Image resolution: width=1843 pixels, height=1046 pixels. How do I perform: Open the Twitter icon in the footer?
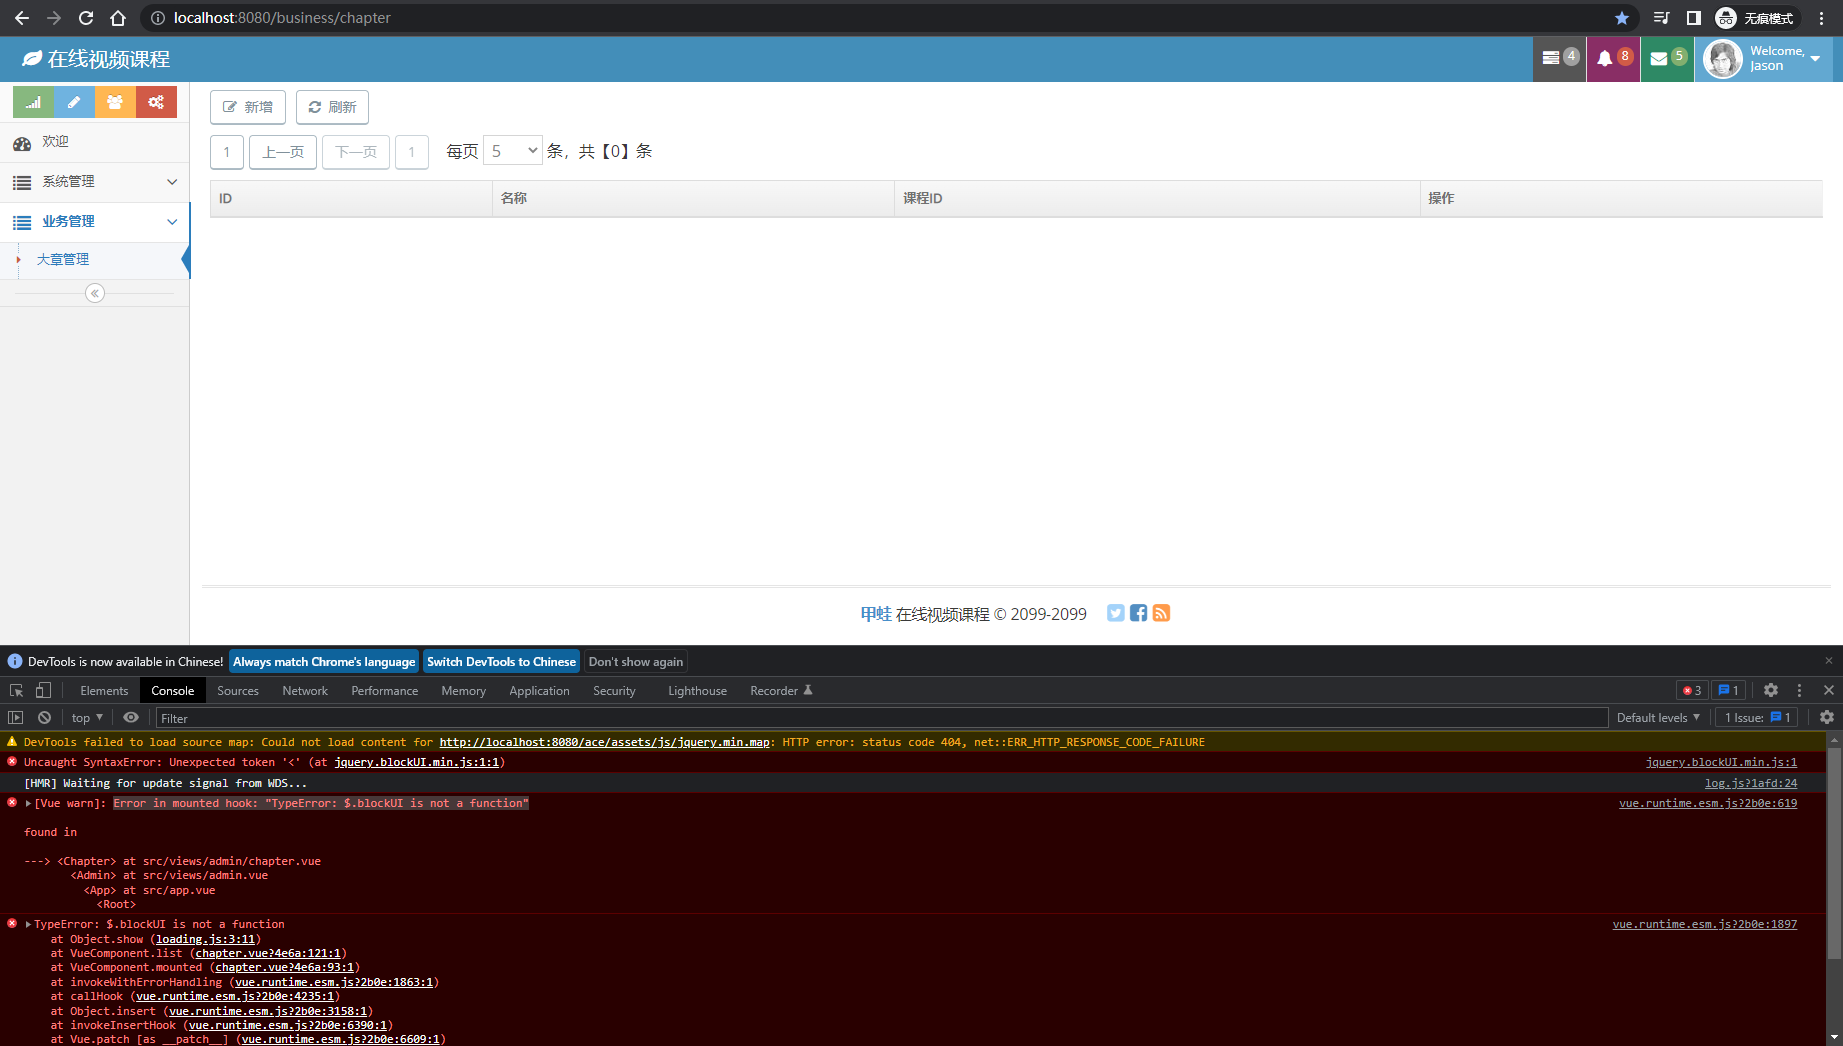click(1116, 613)
